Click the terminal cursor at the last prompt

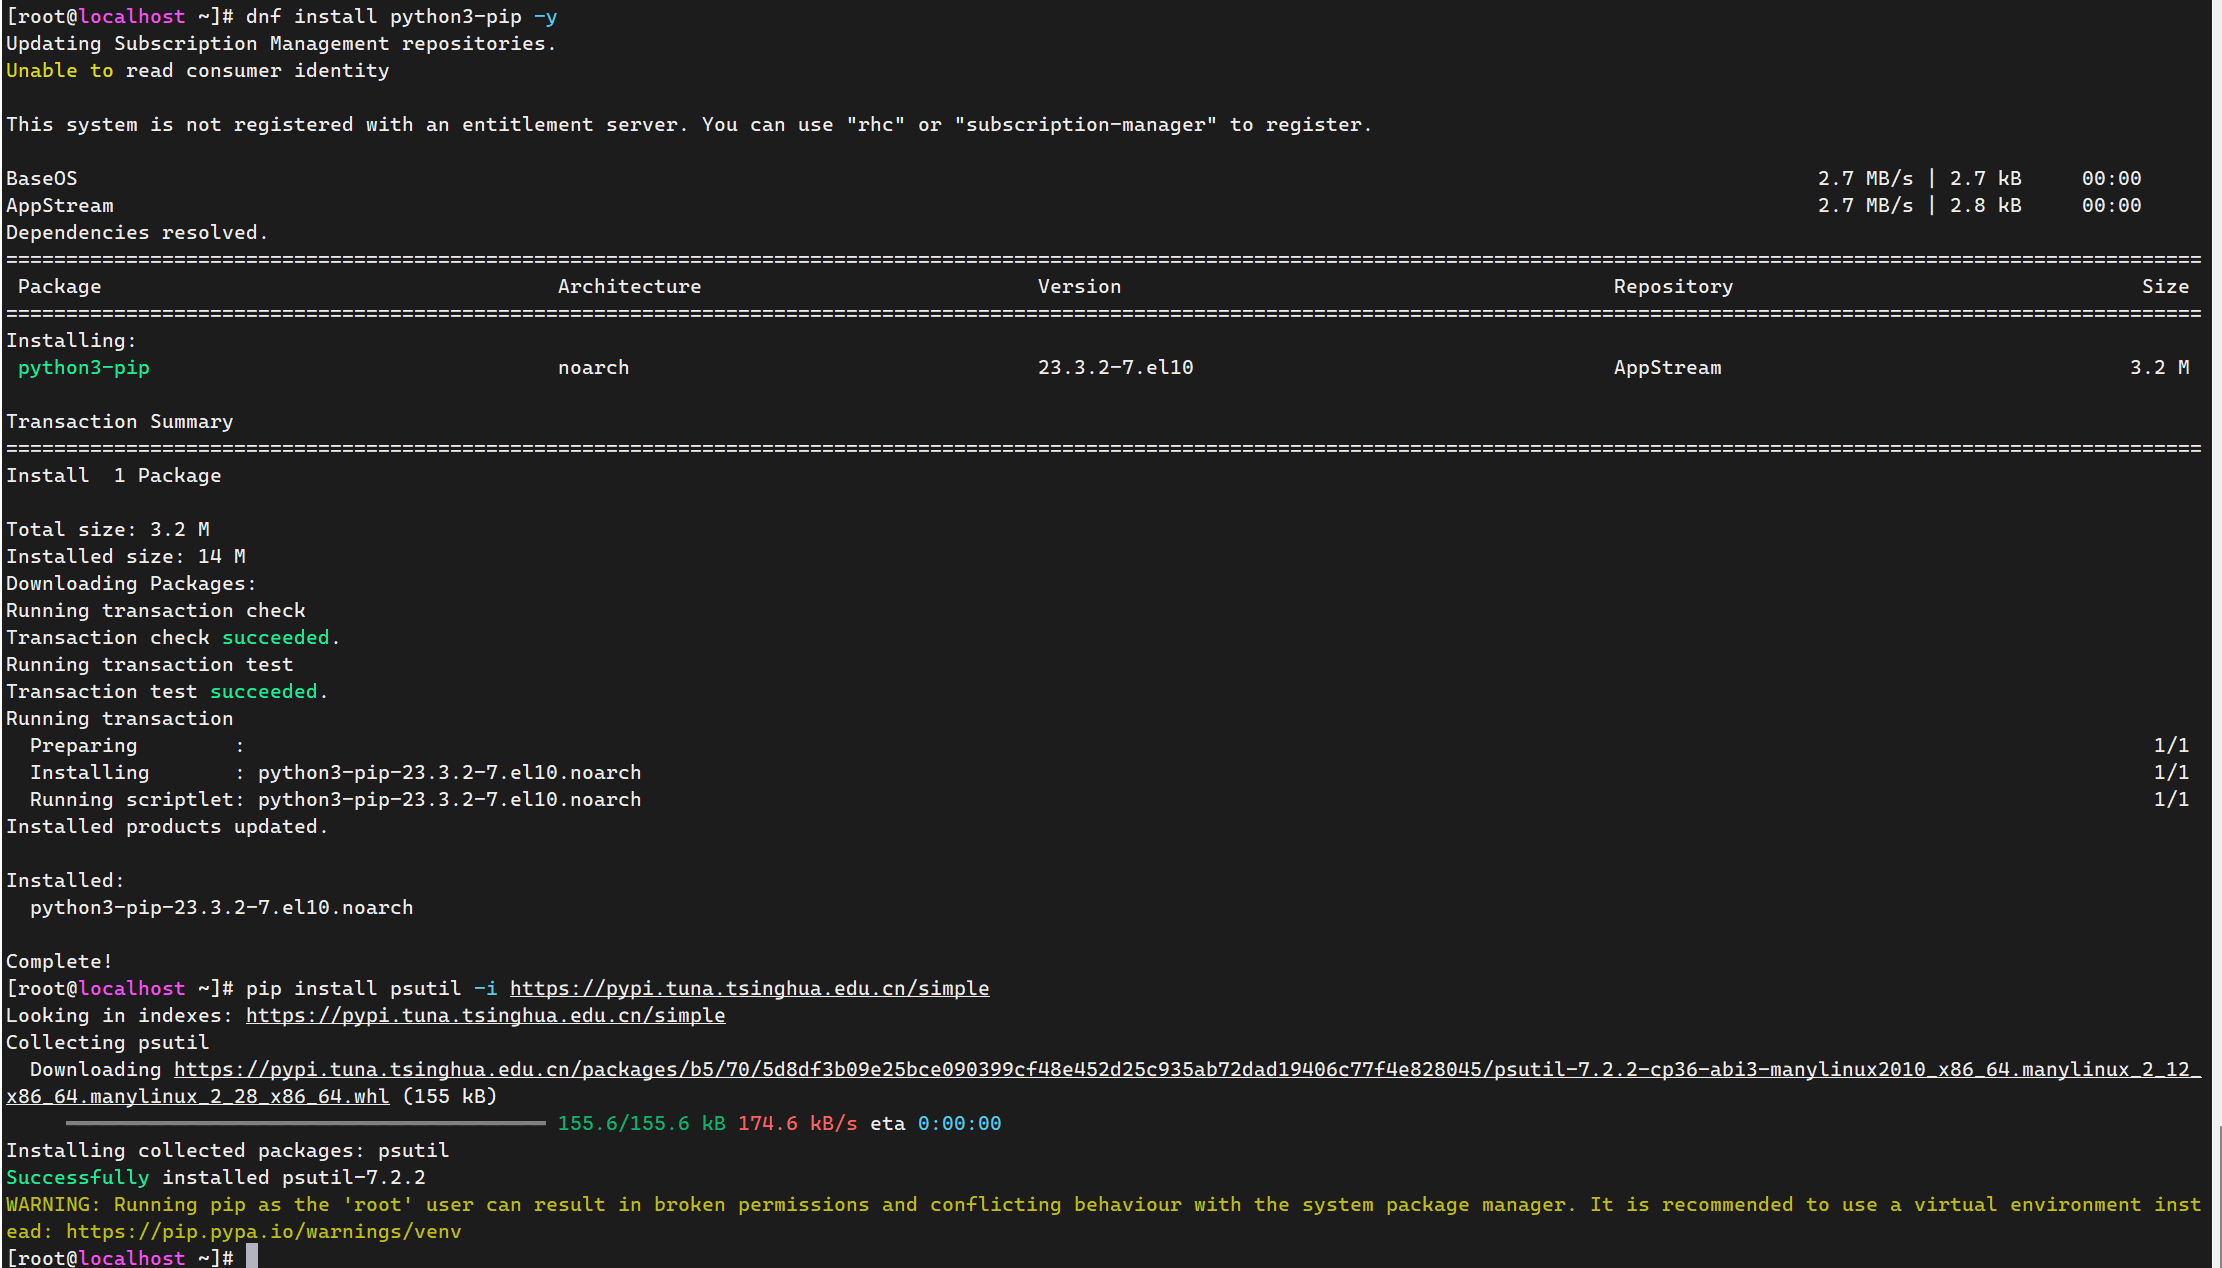252,1257
